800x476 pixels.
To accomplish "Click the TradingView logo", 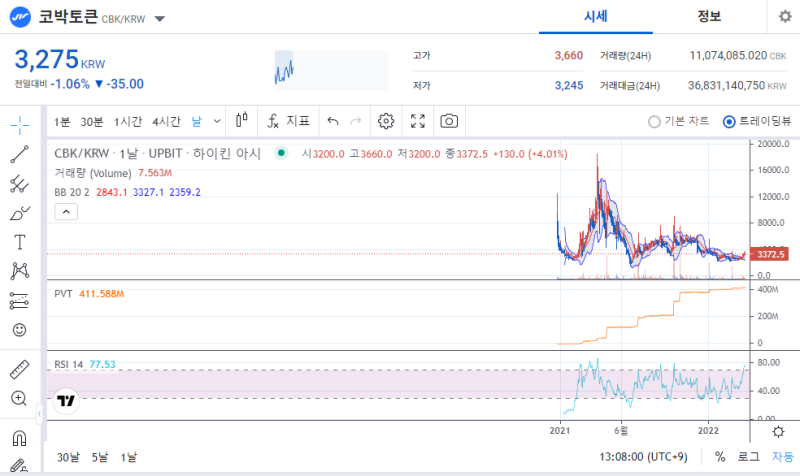I will click(66, 400).
